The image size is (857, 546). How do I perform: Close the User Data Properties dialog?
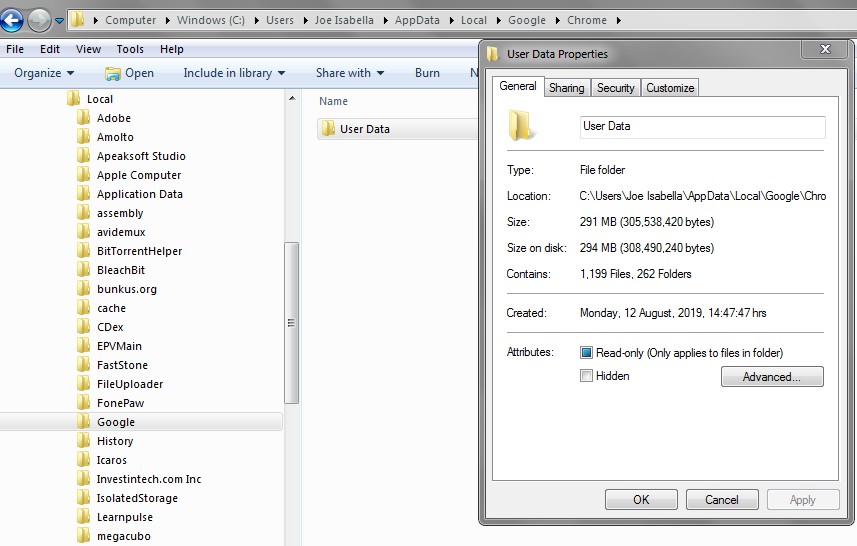[825, 49]
